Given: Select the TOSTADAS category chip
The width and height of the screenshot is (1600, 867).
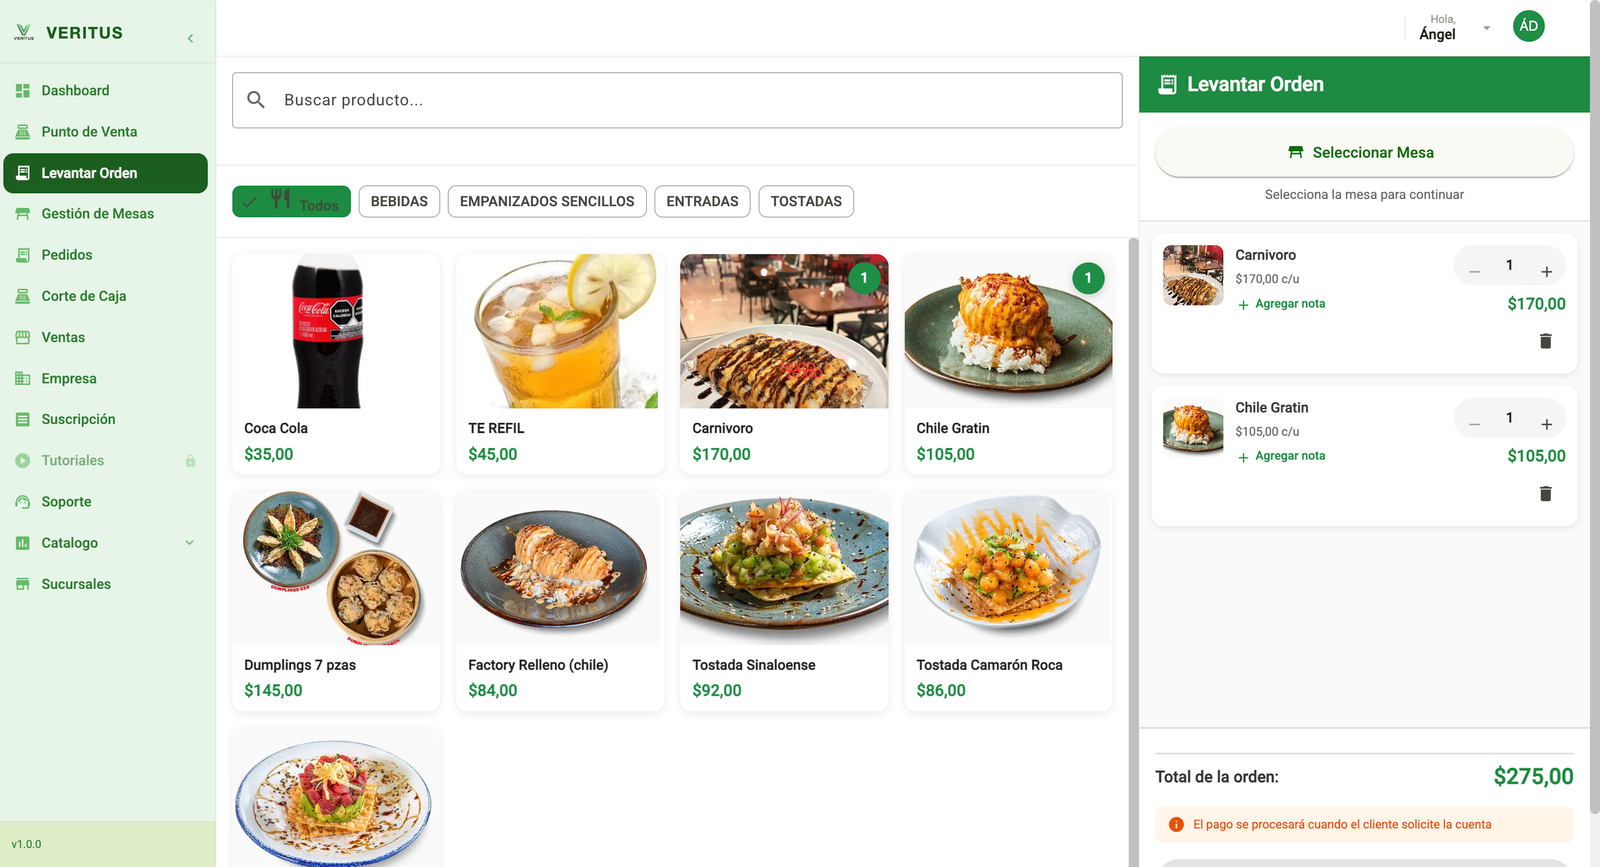Looking at the screenshot, I should click(806, 201).
